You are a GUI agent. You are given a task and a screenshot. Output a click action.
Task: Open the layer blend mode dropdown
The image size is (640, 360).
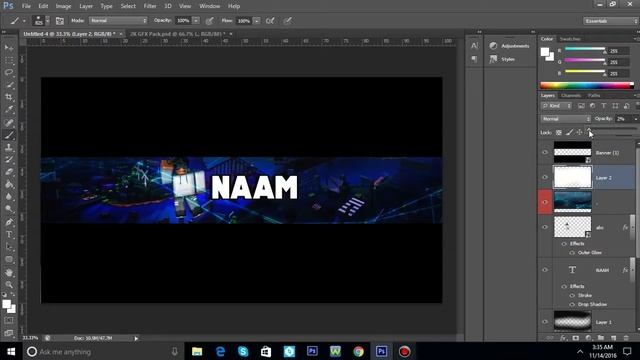[x=566, y=119]
